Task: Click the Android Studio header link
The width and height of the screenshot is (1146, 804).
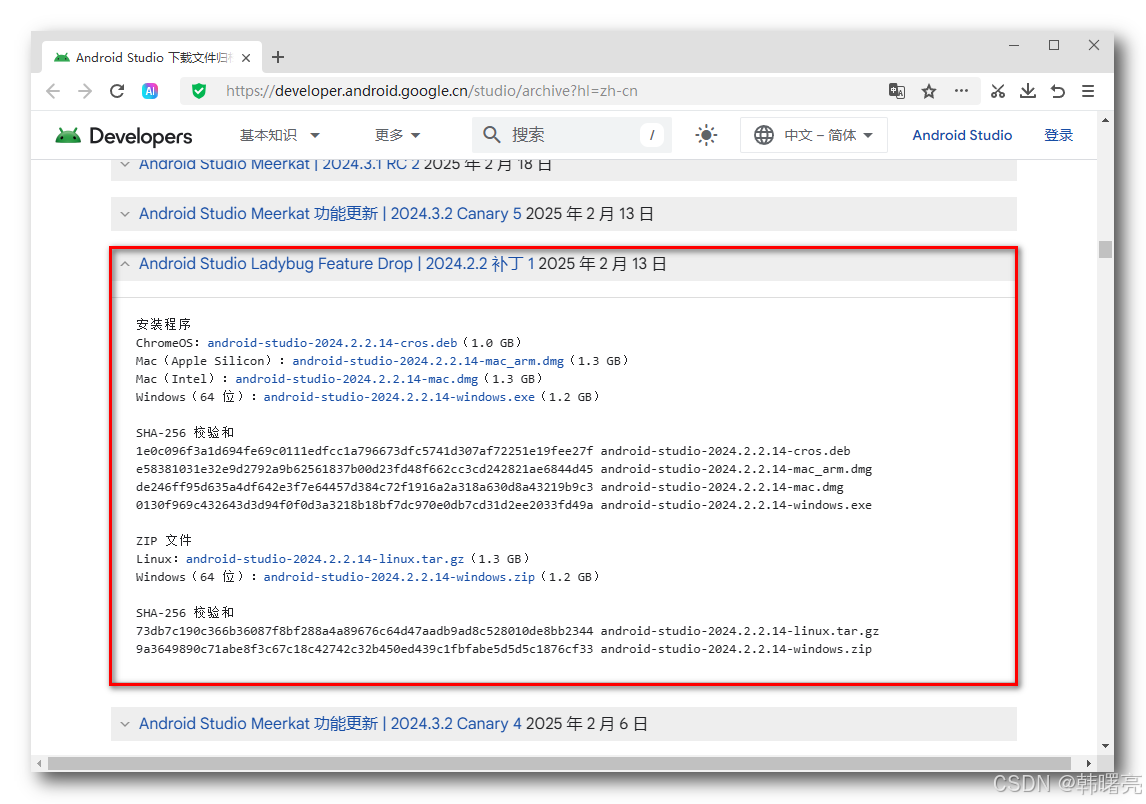Action: 962,135
